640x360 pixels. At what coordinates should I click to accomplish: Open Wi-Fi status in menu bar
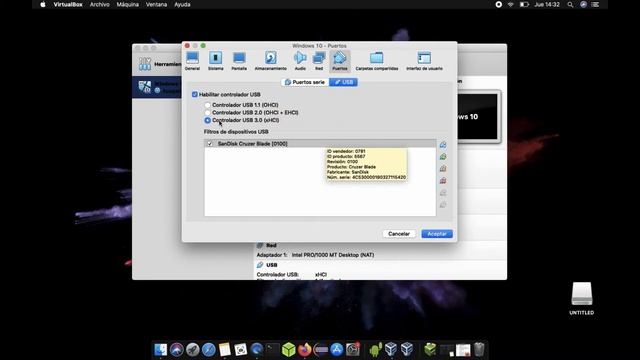pyautogui.click(x=511, y=4)
